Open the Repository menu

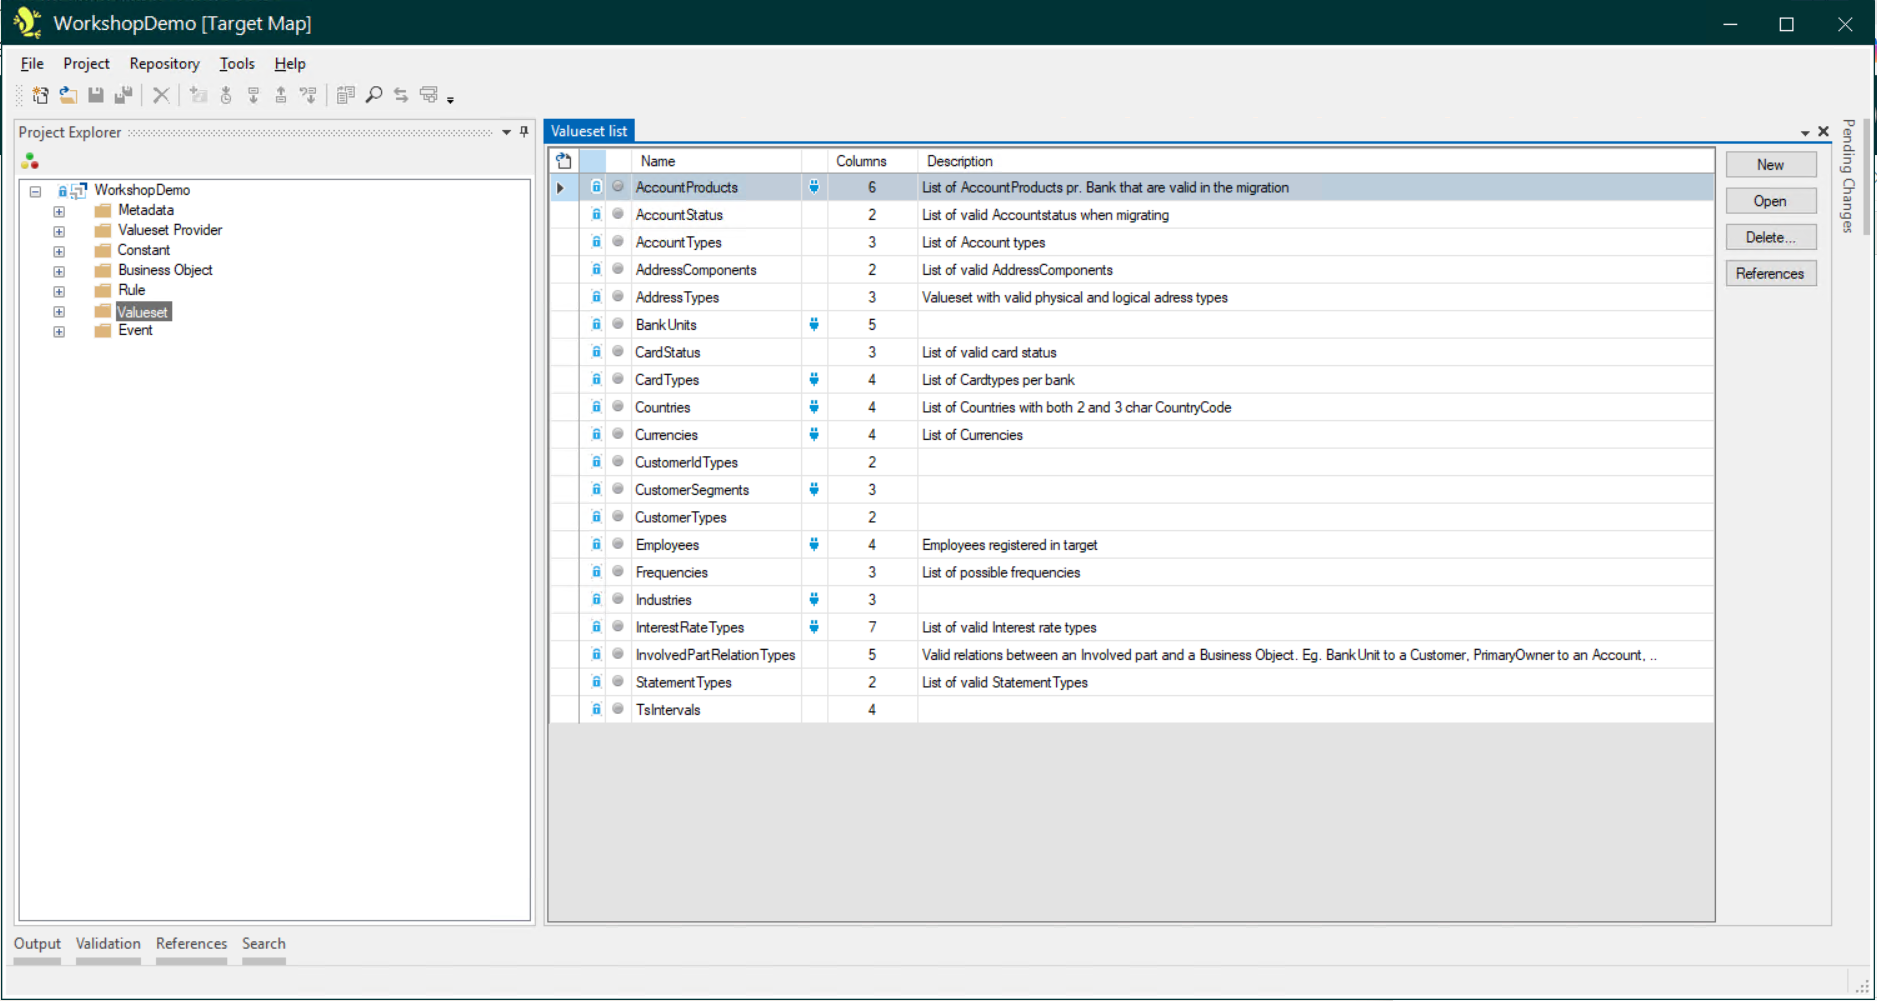pyautogui.click(x=163, y=63)
